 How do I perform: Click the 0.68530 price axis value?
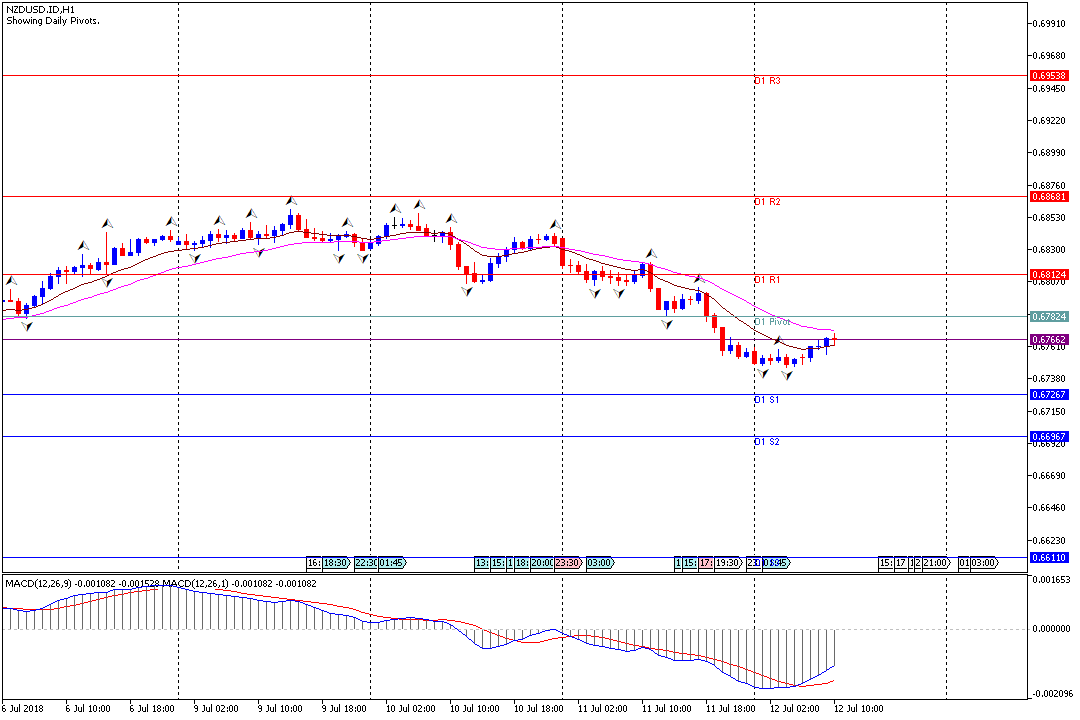click(1049, 218)
